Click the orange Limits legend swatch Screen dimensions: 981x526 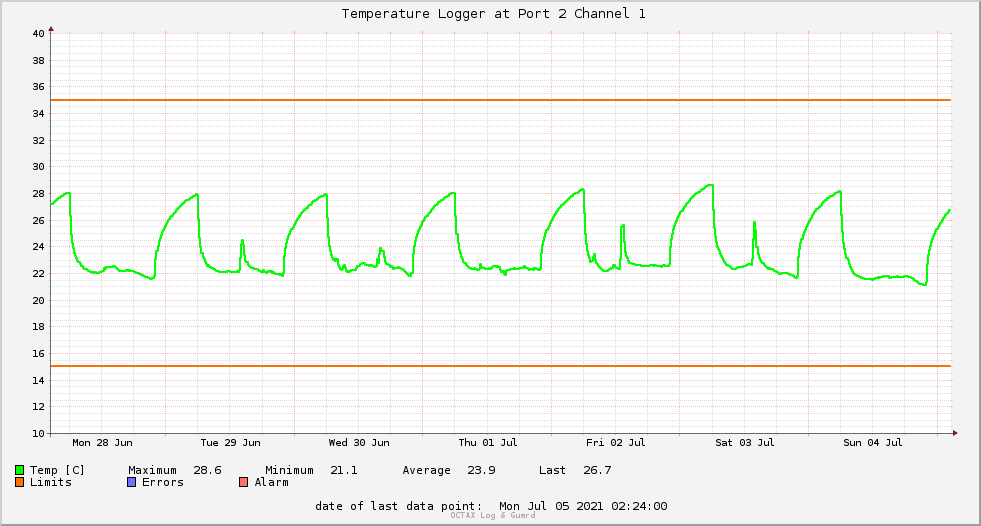click(x=19, y=482)
